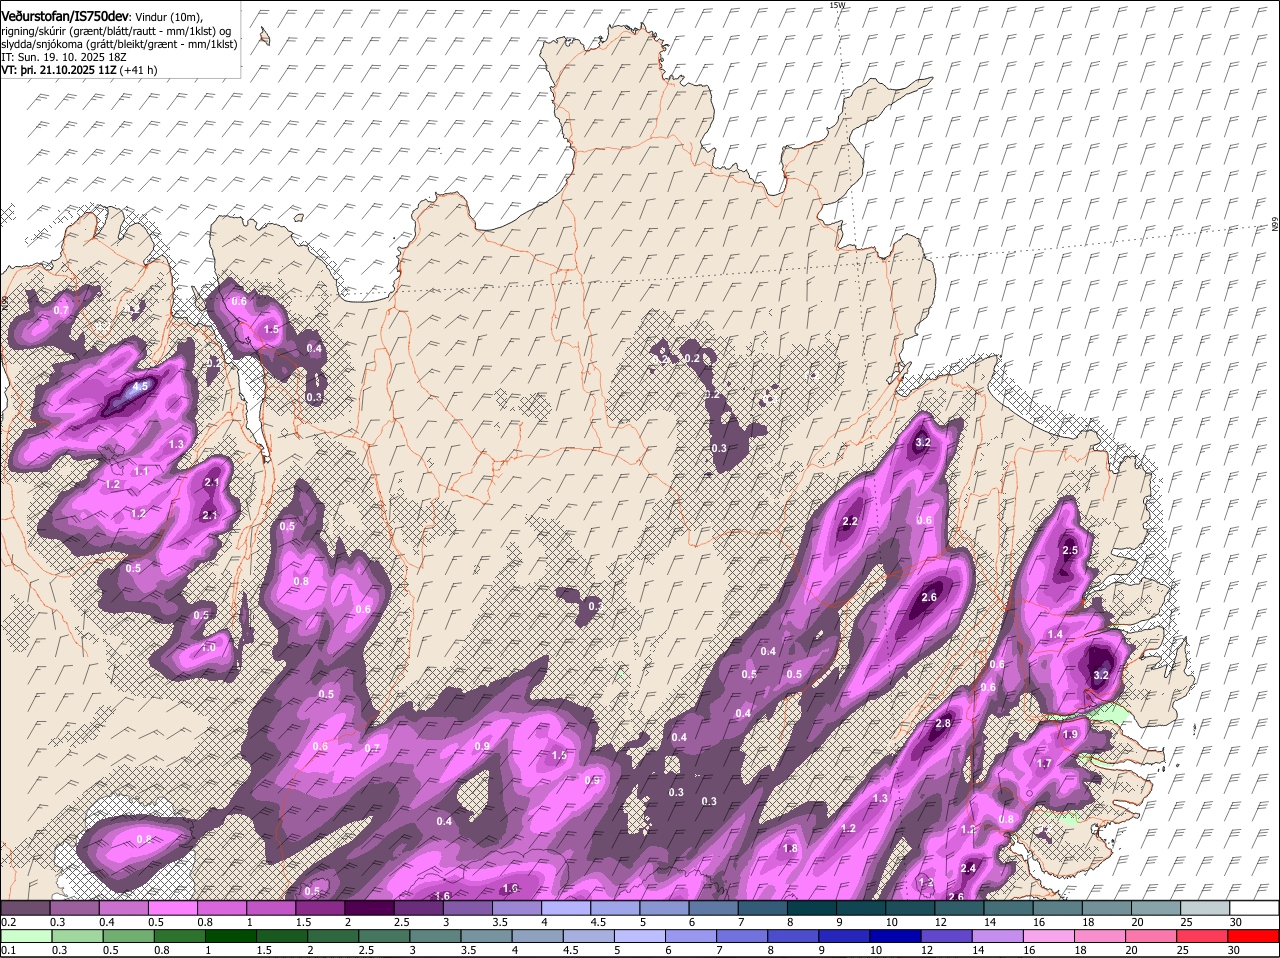The height and width of the screenshot is (958, 1280).
Task: Click the light purple 14 swatch in green legend
Action: [x=998, y=936]
